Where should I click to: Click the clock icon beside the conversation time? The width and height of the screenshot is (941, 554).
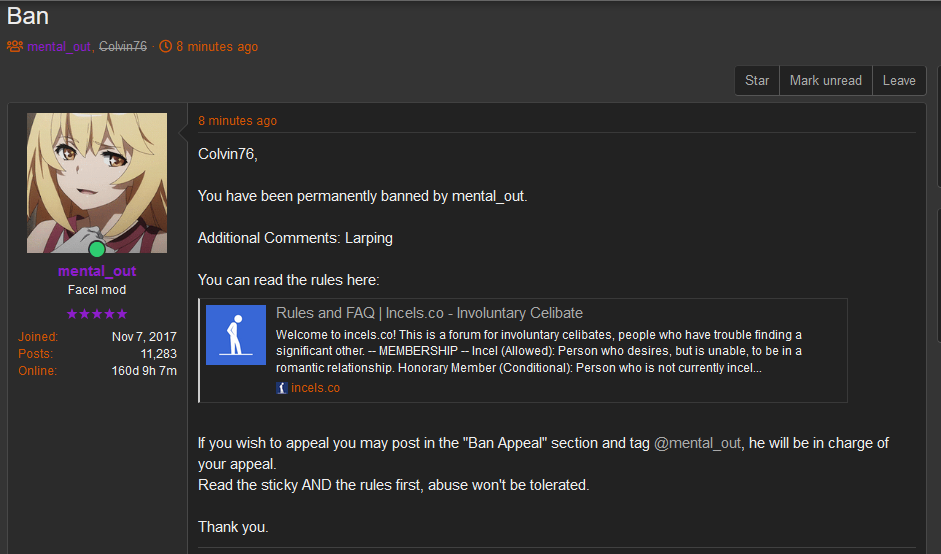point(165,46)
